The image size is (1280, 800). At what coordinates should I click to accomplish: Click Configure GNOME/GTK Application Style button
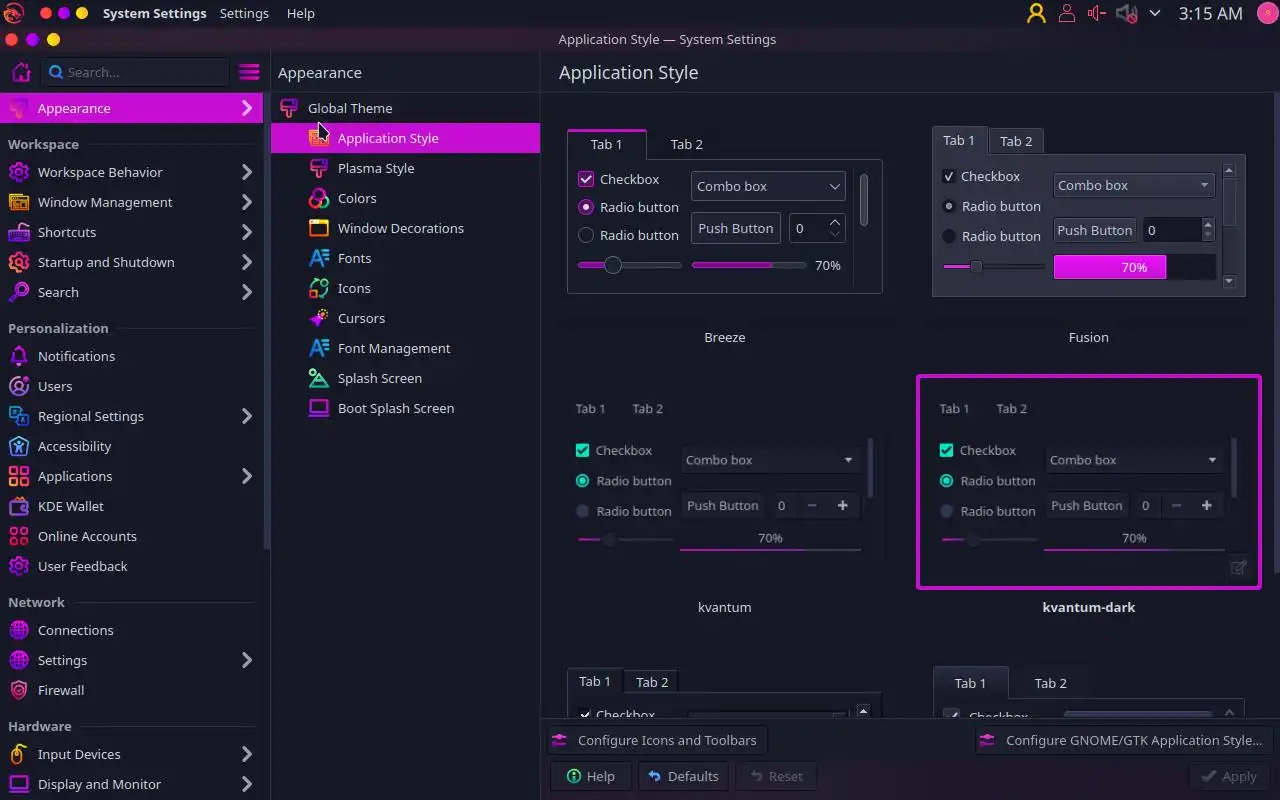point(1124,740)
